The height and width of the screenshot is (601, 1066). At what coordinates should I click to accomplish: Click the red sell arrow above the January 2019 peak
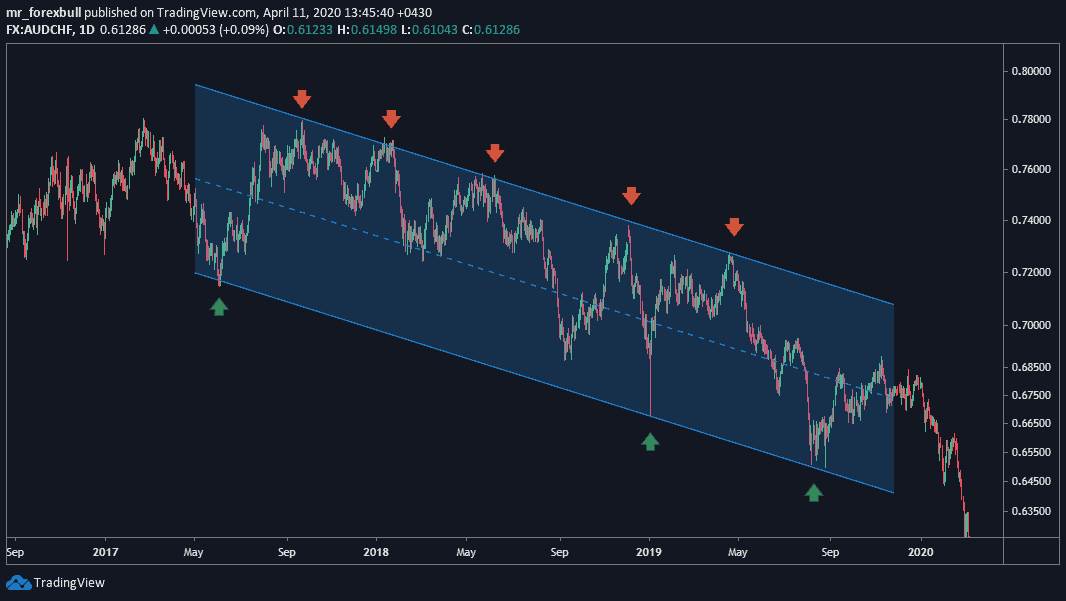coord(631,196)
